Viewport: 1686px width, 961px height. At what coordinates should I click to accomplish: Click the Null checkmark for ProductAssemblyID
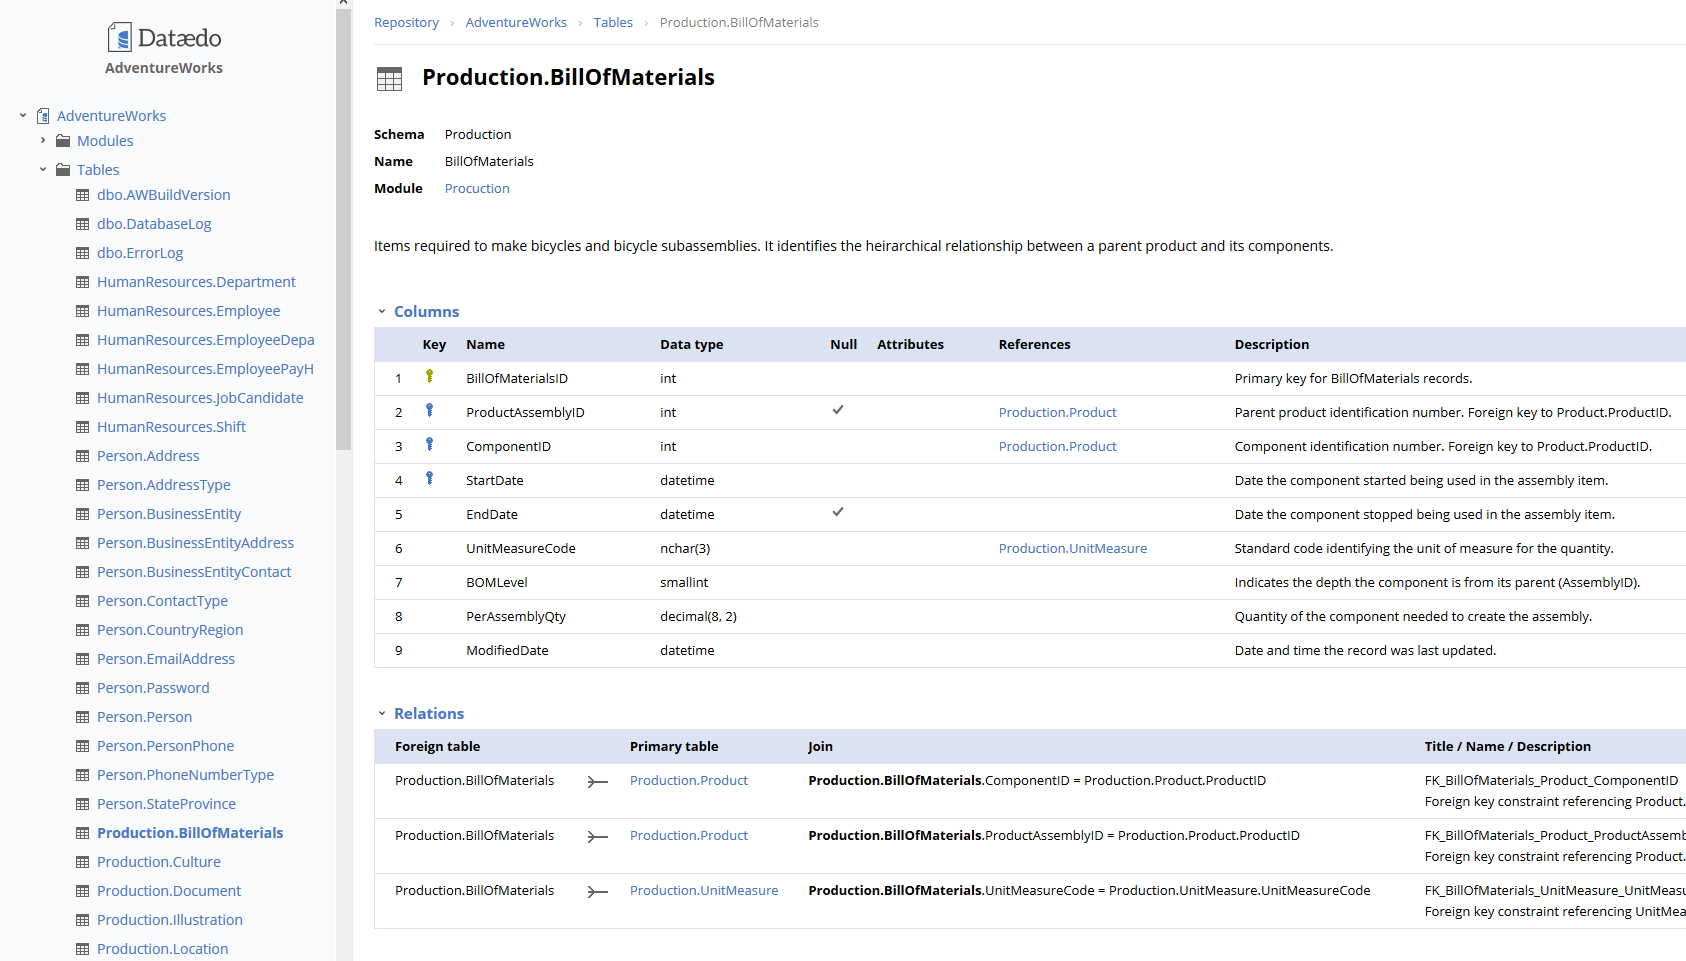(x=838, y=410)
